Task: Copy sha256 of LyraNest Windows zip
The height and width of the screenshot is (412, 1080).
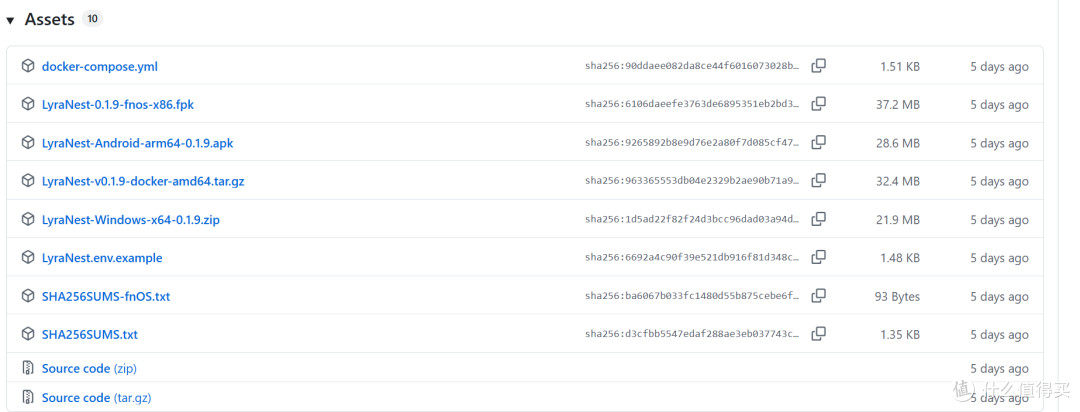Action: [x=818, y=219]
